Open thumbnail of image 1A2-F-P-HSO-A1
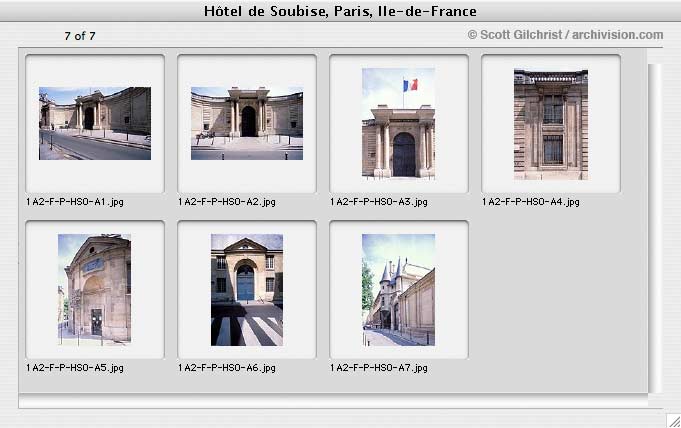 [x=95, y=123]
